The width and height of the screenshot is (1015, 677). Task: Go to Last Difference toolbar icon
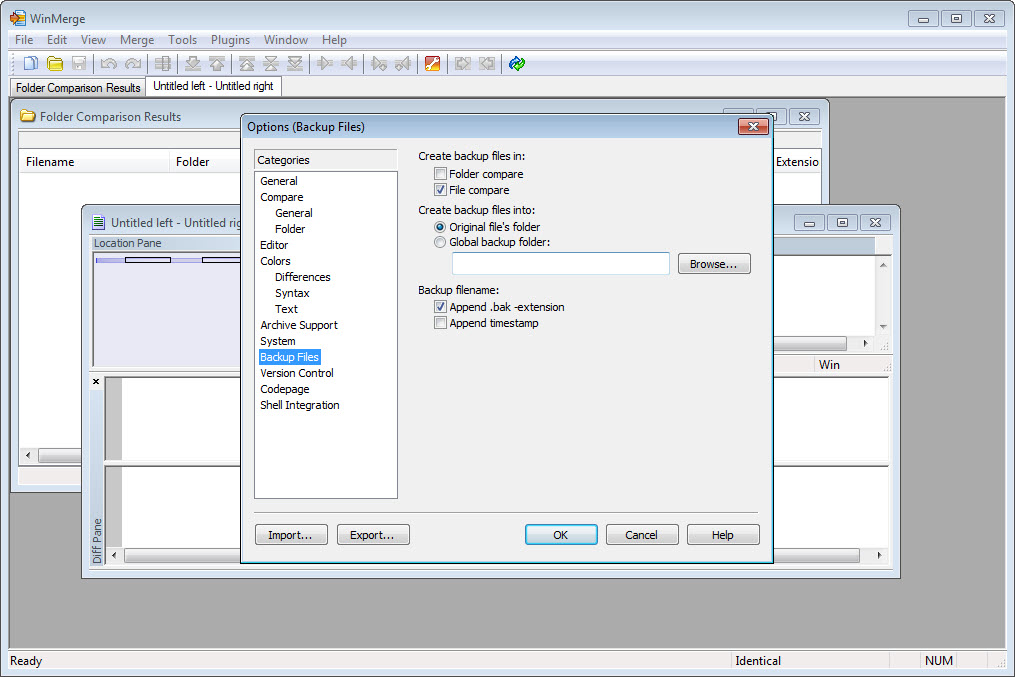click(295, 63)
